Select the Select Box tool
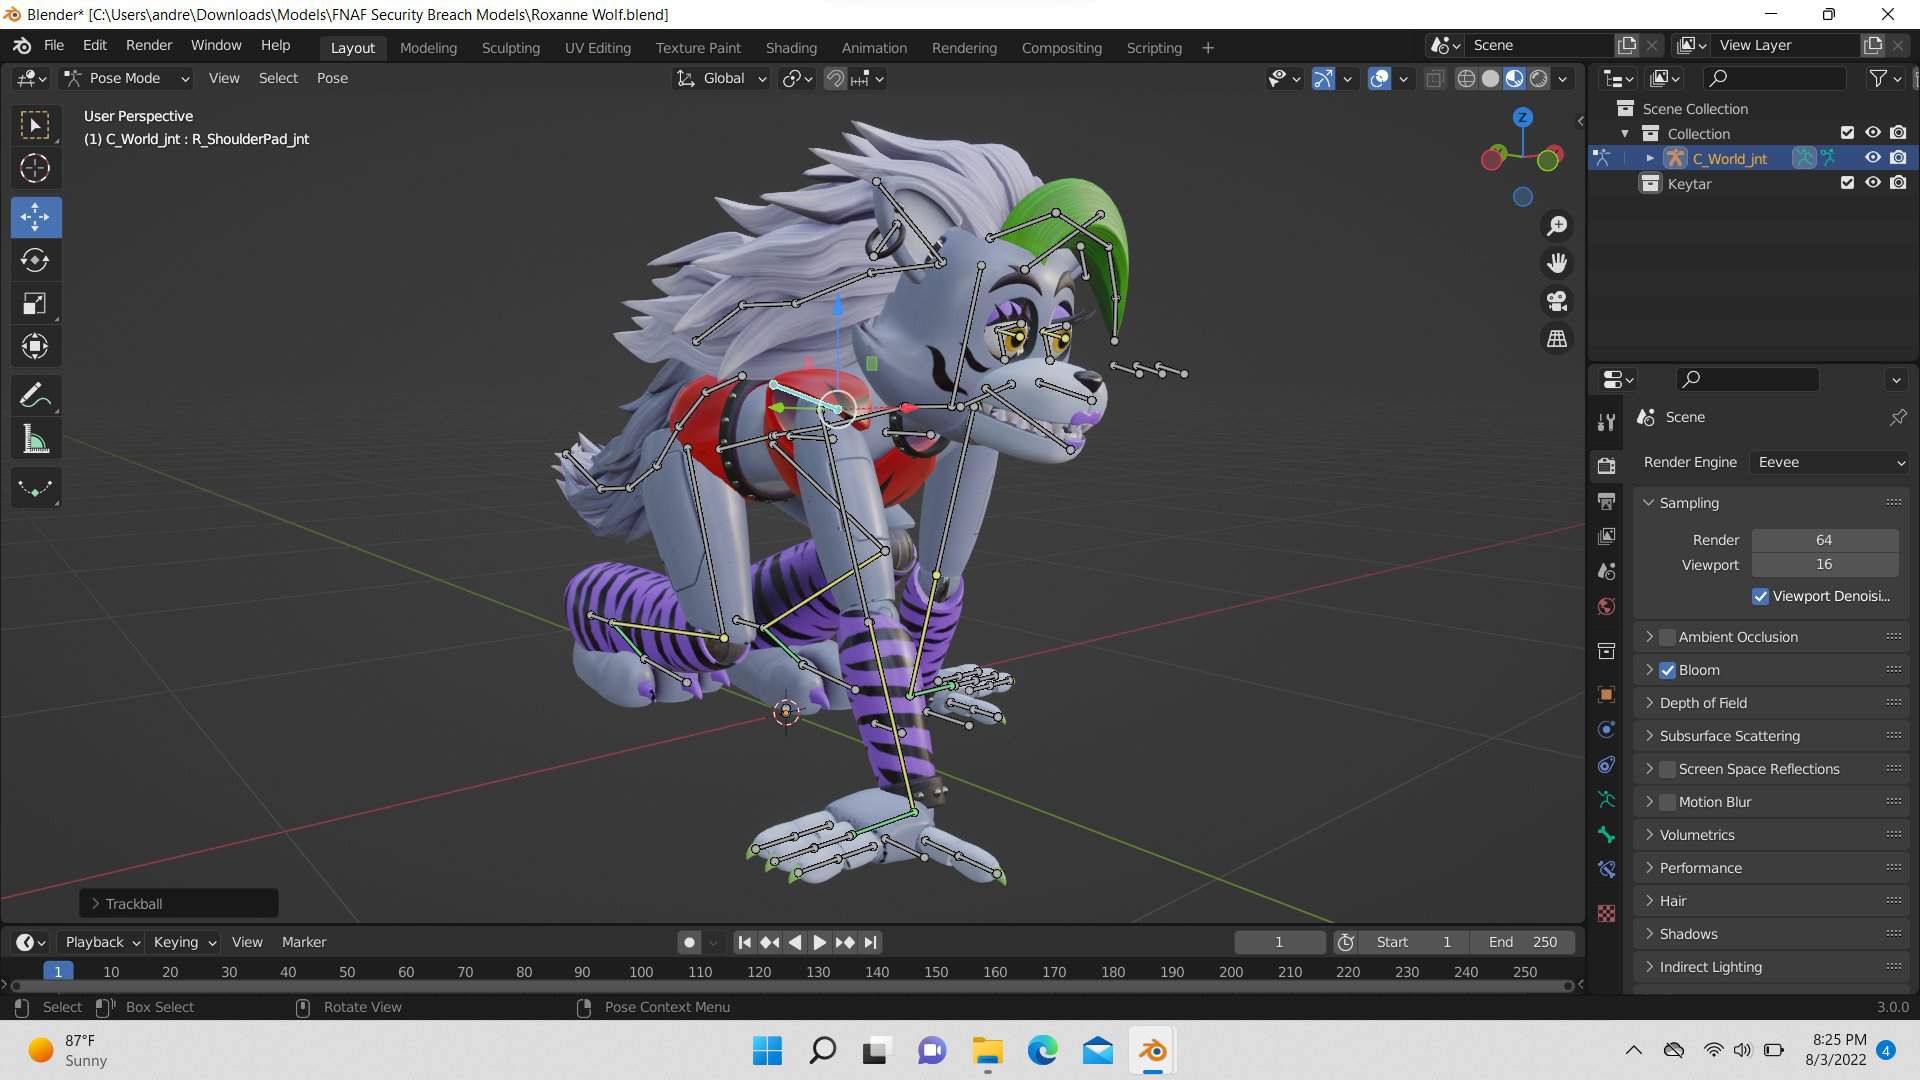The image size is (1920, 1080). (36, 125)
